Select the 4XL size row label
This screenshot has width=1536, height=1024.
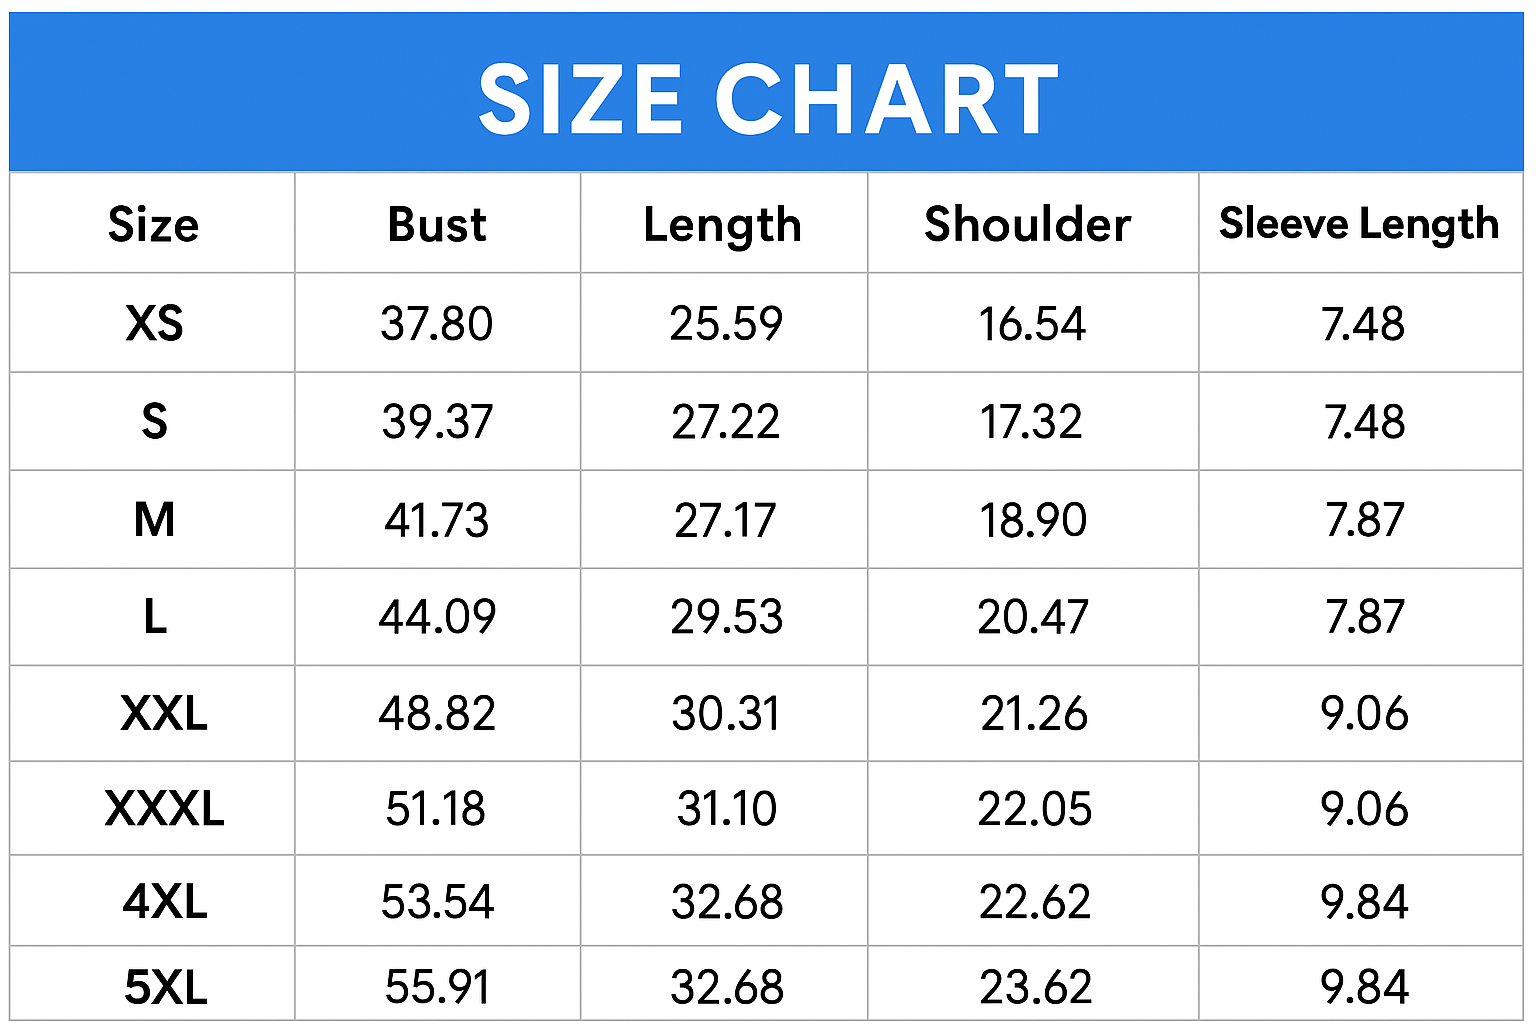[165, 902]
